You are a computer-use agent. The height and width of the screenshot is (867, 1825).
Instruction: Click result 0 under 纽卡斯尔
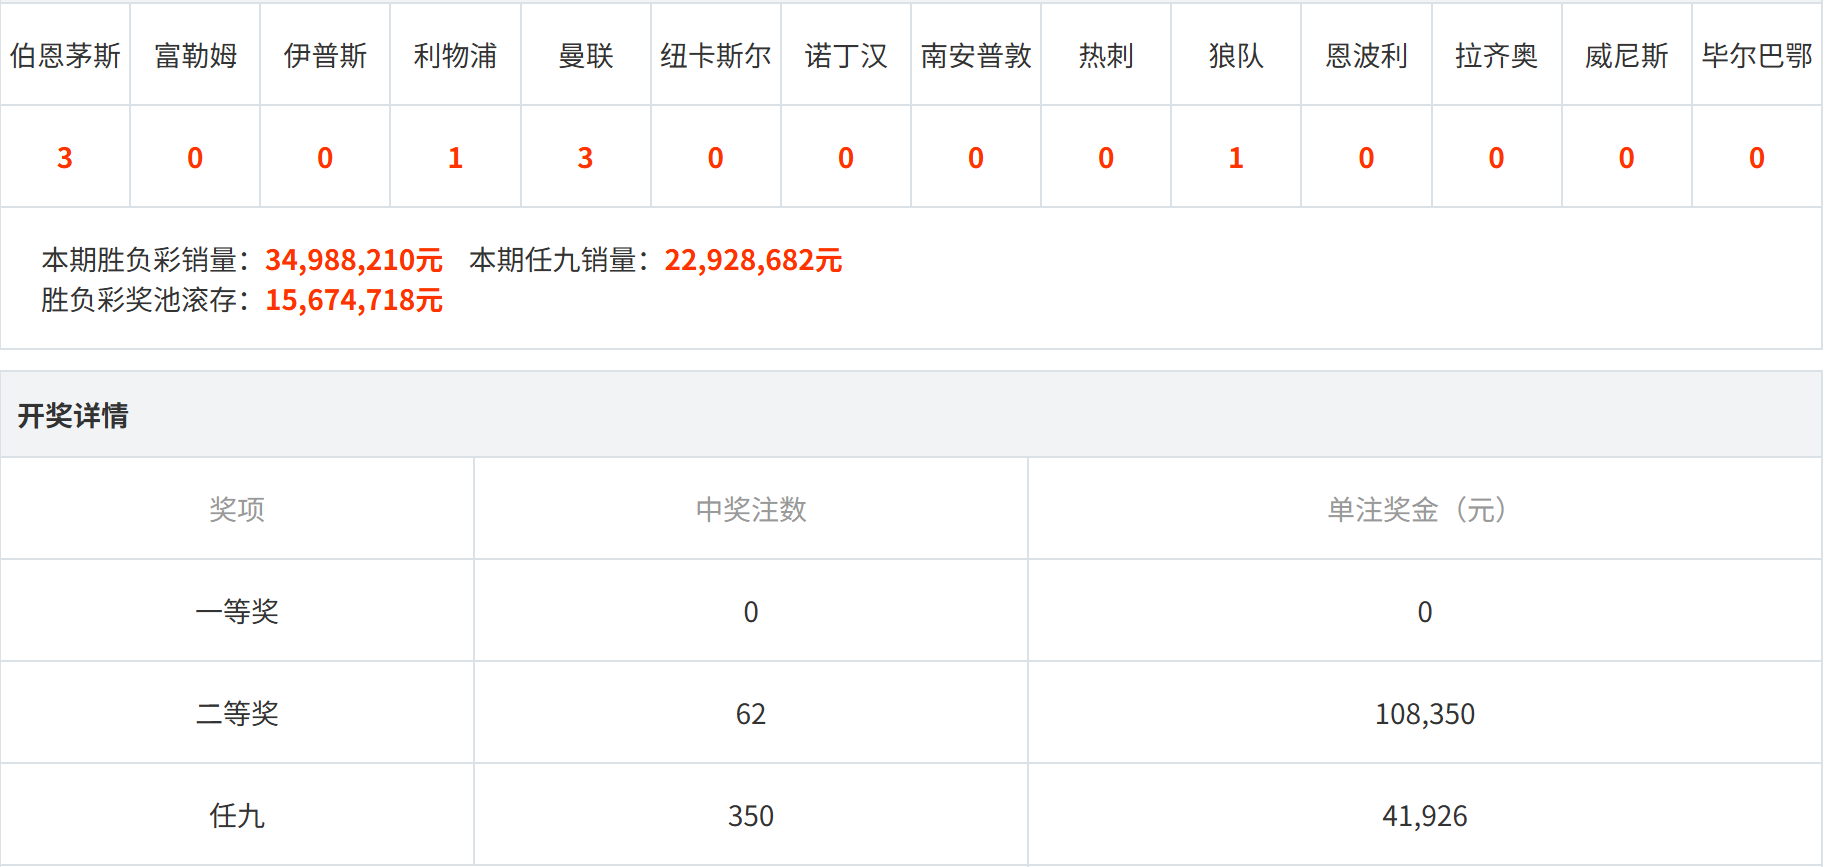[x=716, y=158]
